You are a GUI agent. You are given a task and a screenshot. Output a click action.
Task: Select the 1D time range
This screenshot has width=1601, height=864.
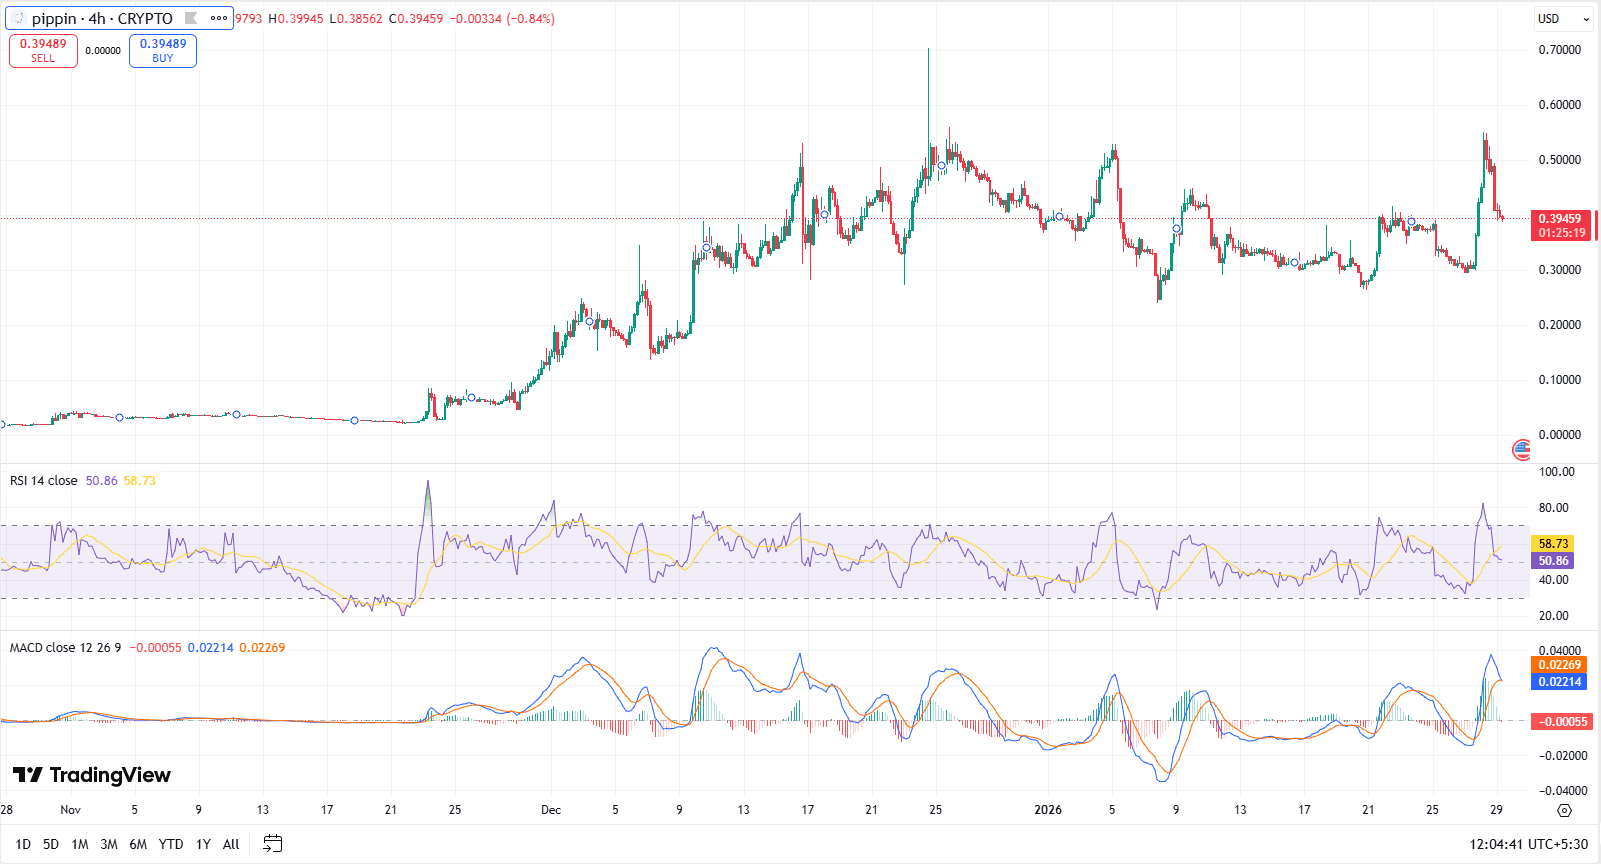pos(23,844)
